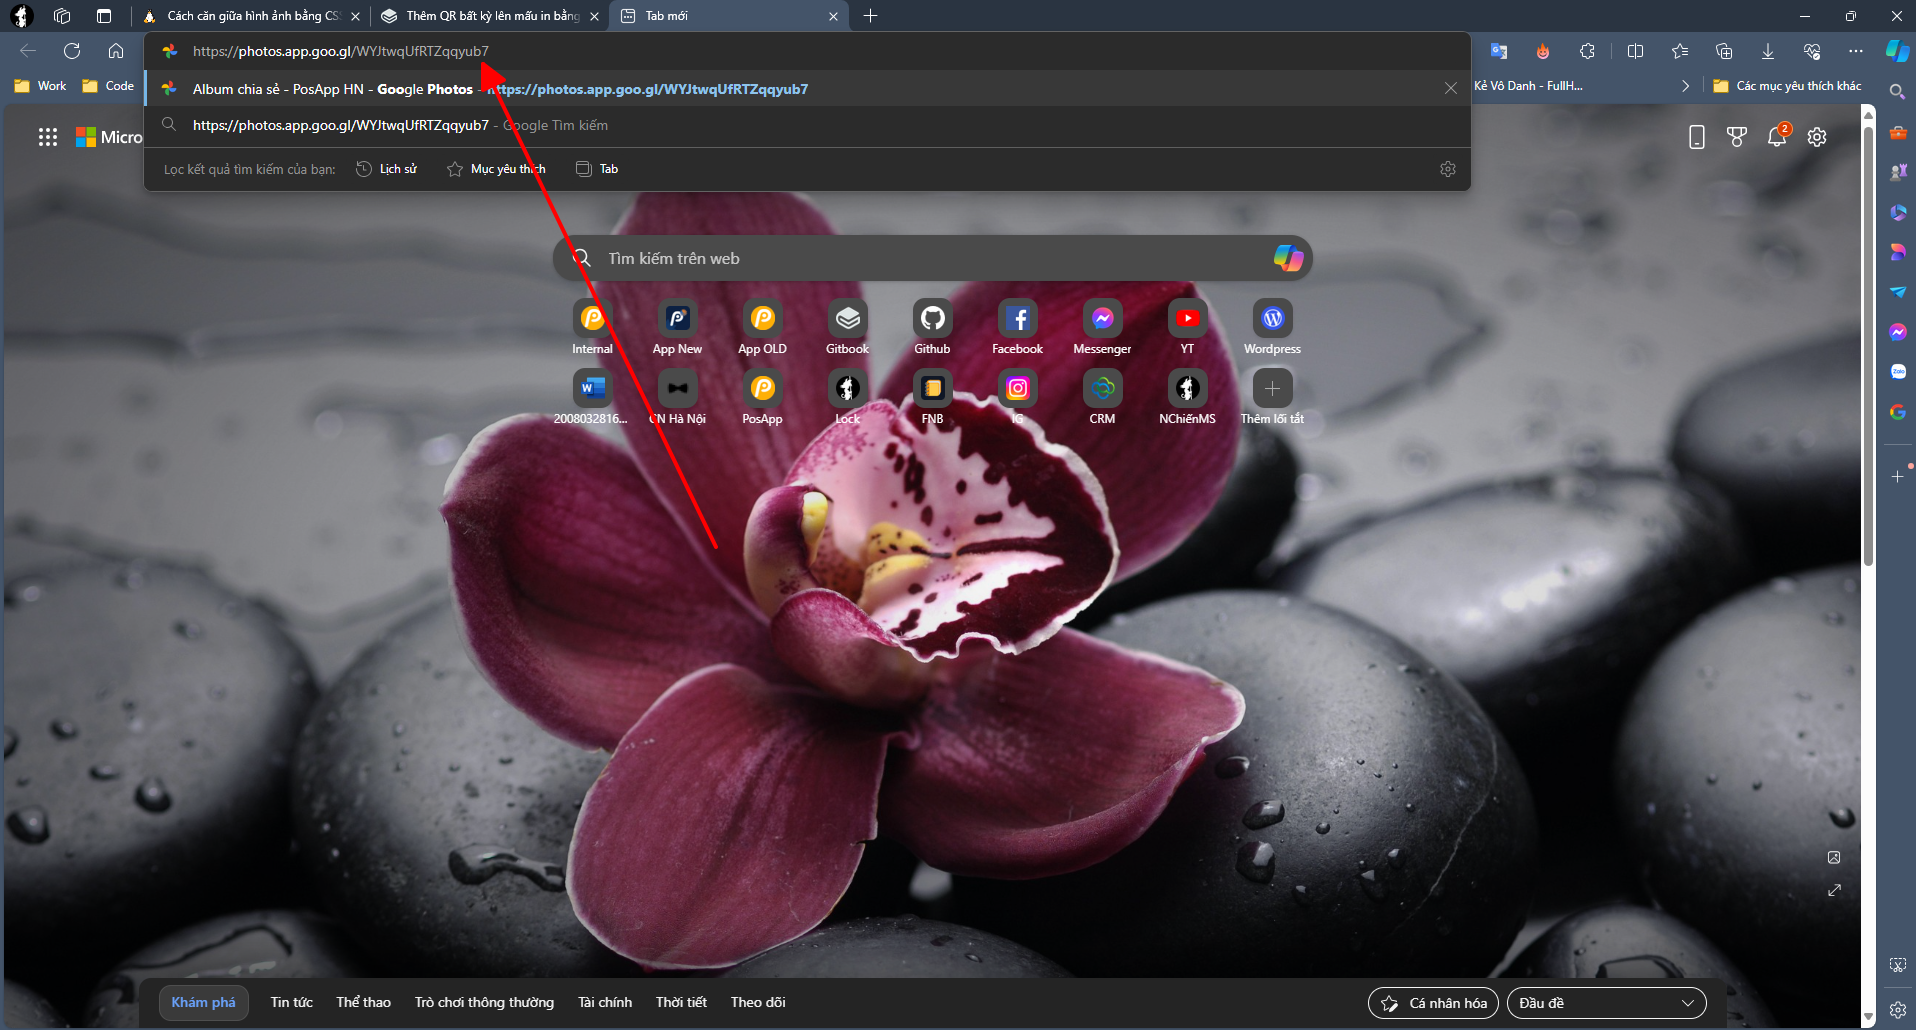Click the Cá nhân hóa button
The image size is (1916, 1030).
[1433, 1003]
